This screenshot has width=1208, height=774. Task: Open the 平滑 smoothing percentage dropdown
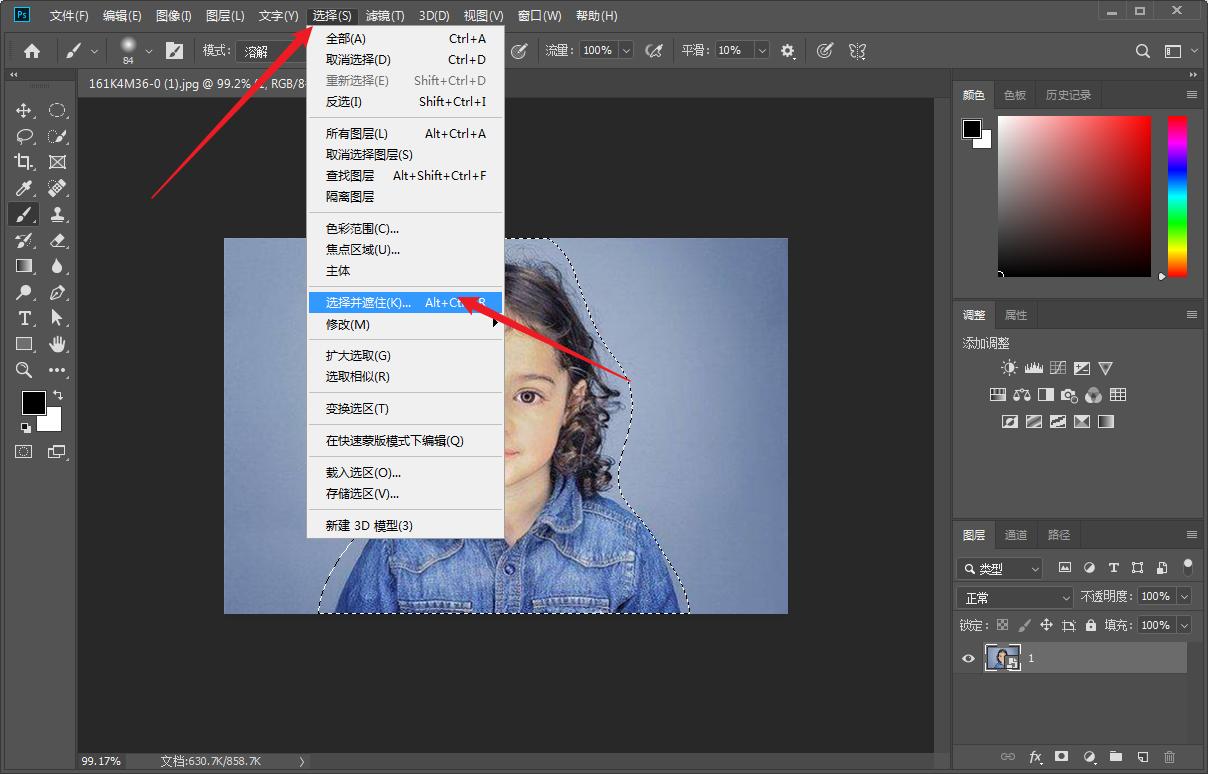coord(762,50)
